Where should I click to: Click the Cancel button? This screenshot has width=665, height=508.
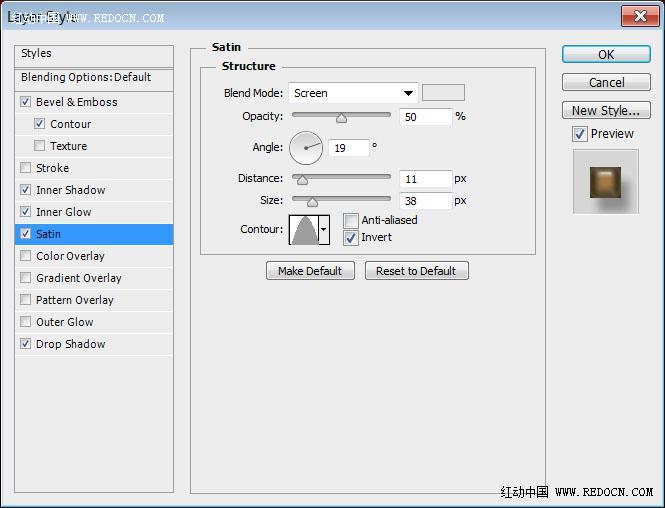pos(606,82)
